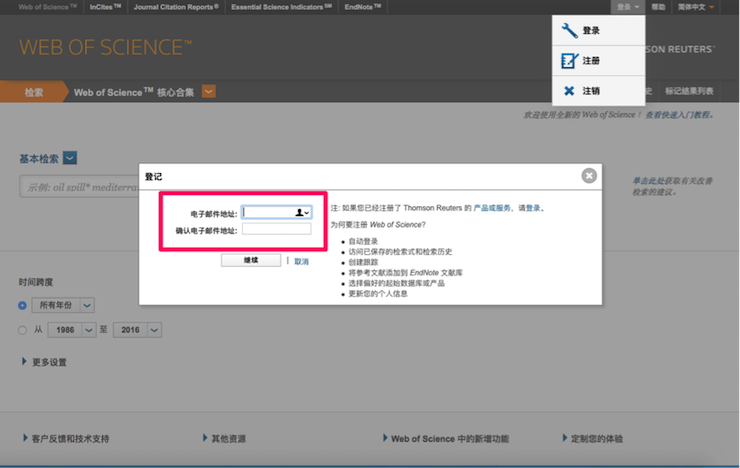
Task: Open the 简体中文 language menu
Action: 696,7
